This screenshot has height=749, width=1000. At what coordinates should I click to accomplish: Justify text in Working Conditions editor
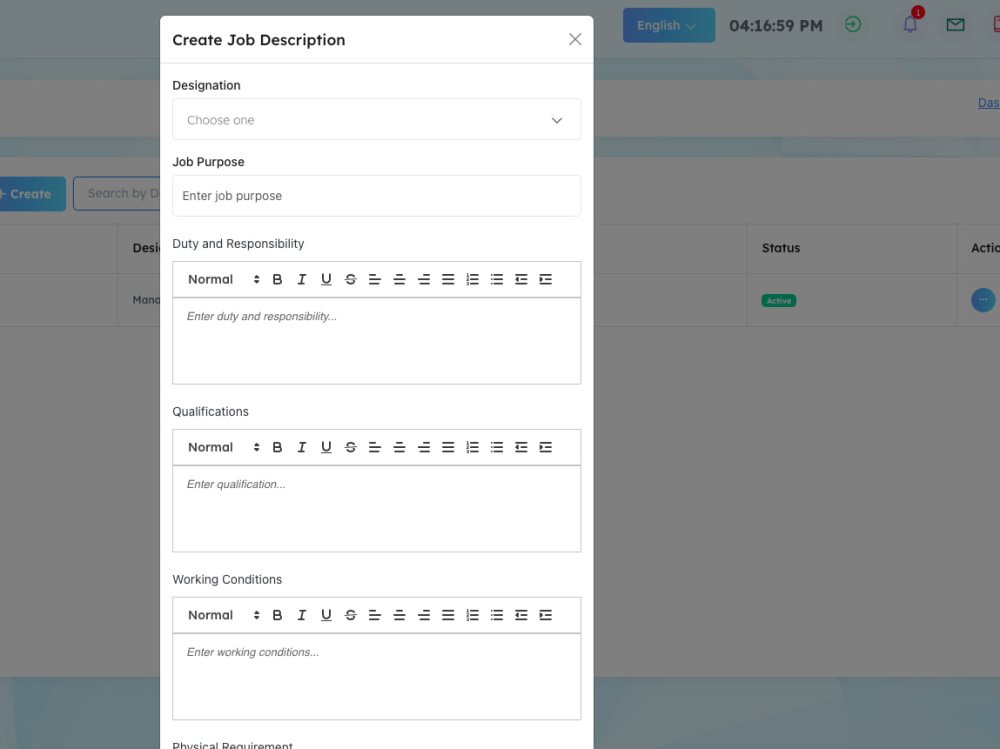point(448,615)
